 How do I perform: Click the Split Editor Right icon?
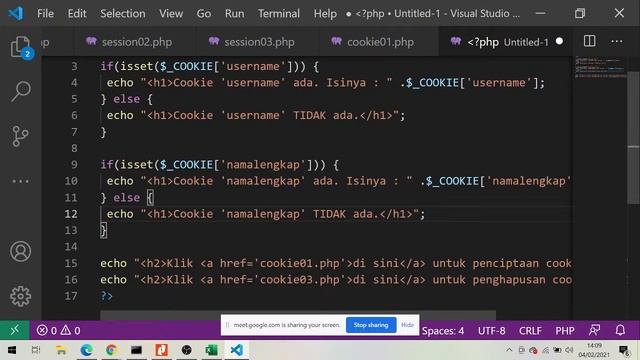pos(589,41)
